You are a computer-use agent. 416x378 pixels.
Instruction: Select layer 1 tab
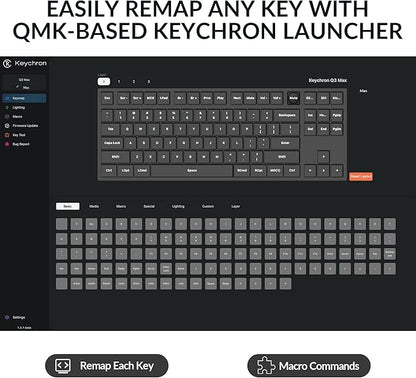point(119,81)
